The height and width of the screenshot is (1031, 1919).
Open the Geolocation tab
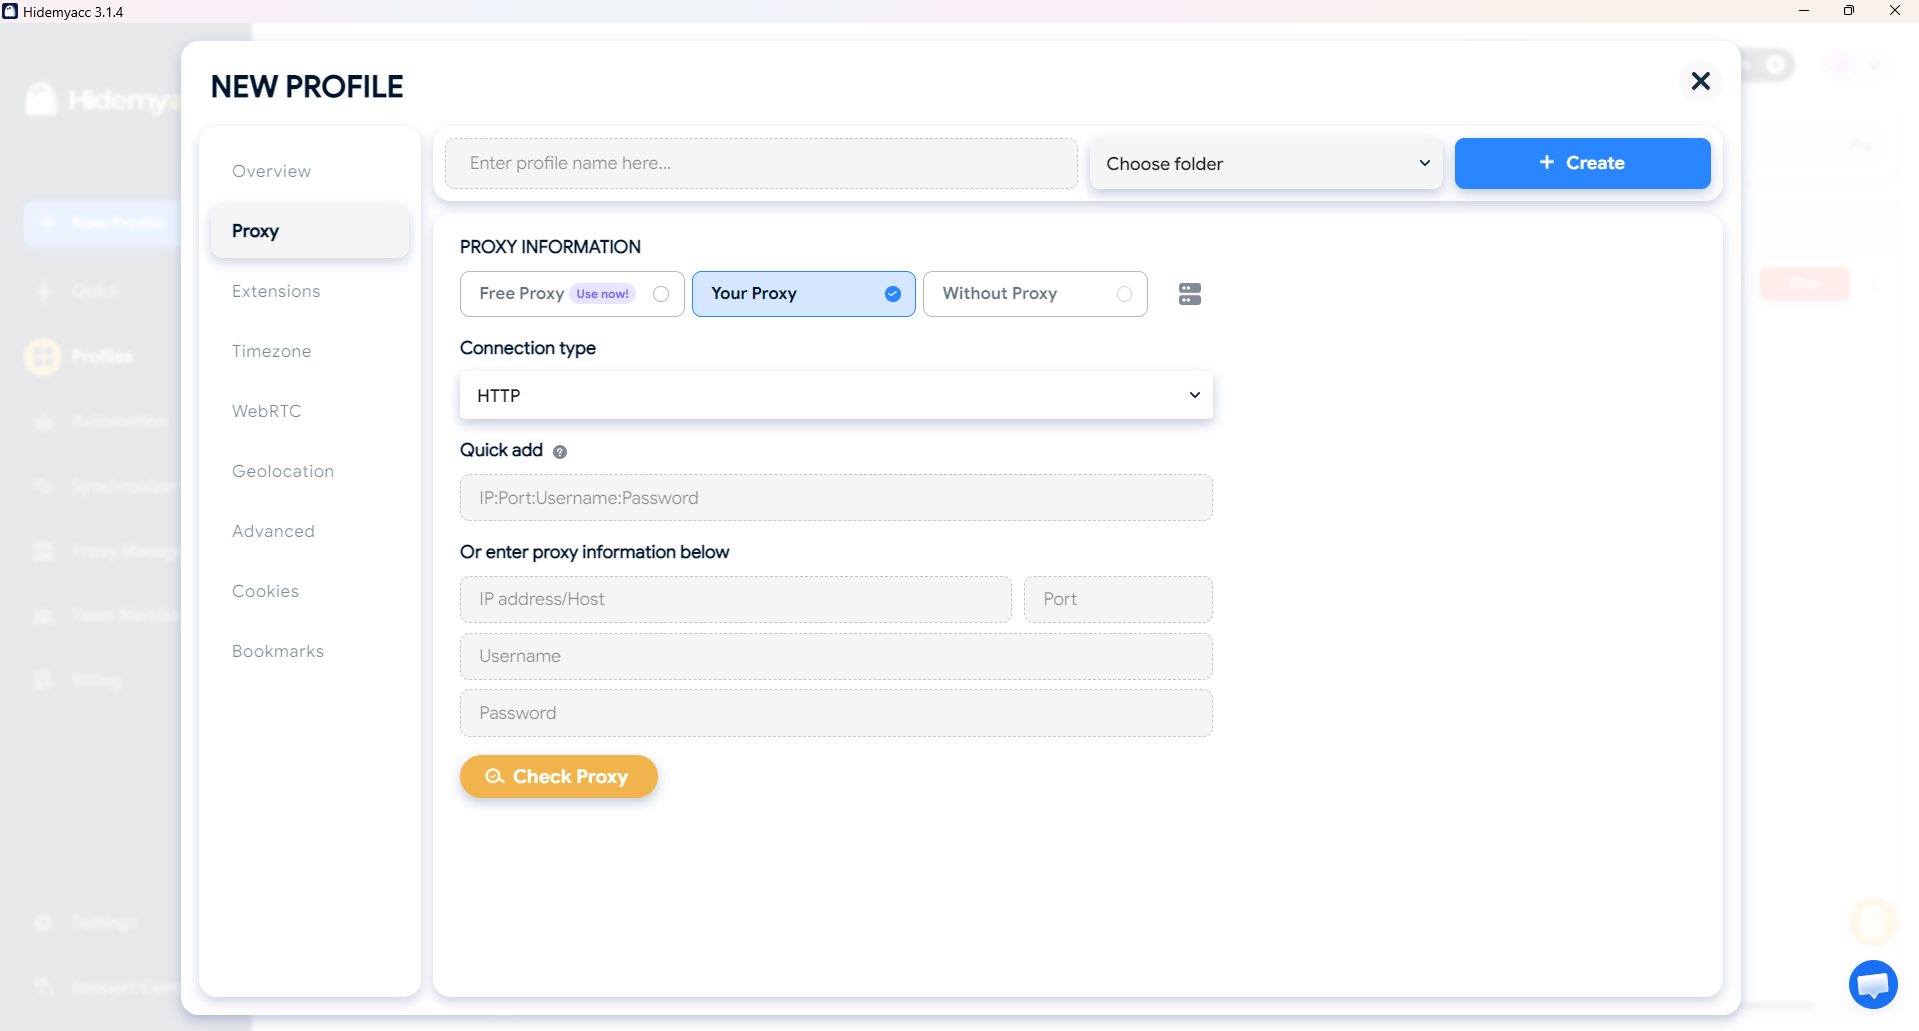283,471
